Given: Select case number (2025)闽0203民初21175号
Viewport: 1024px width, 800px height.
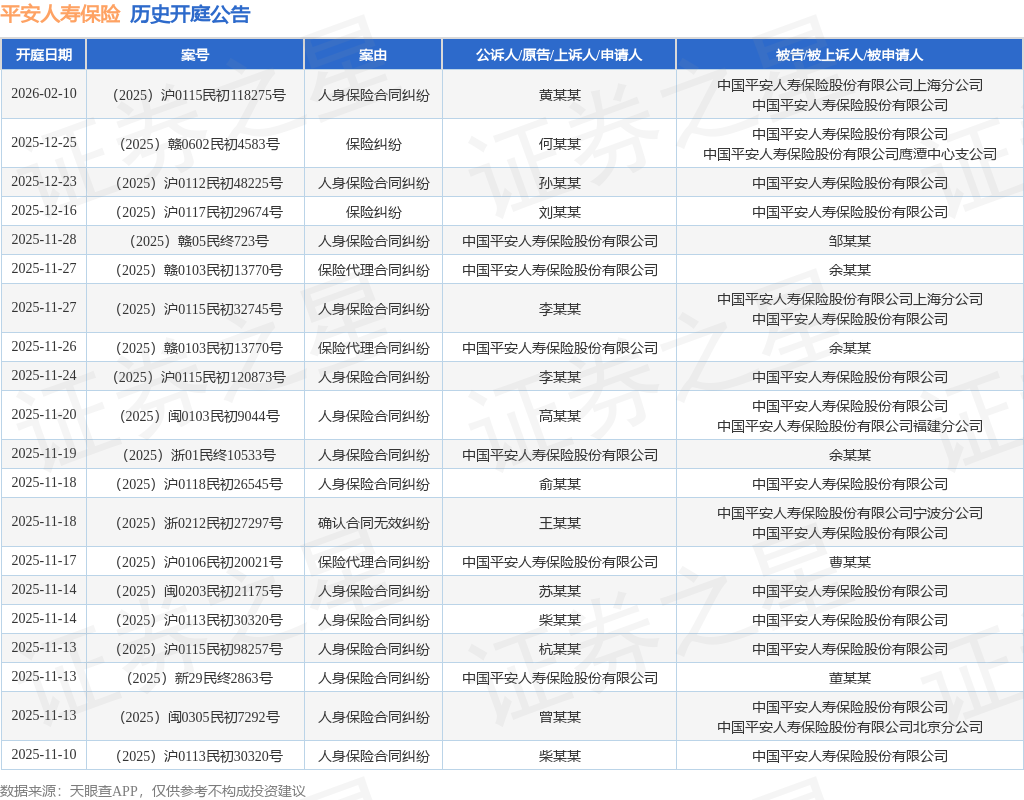Looking at the screenshot, I should [199, 592].
